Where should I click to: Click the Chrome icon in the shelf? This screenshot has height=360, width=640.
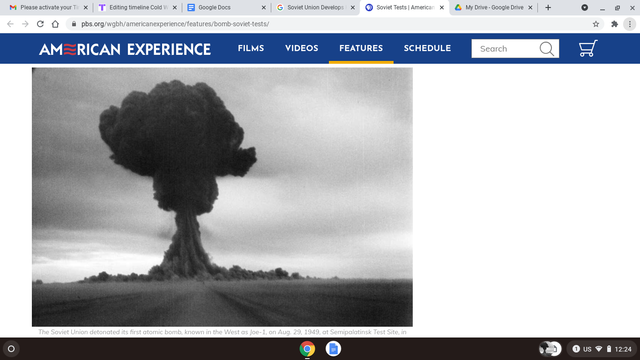point(307,349)
